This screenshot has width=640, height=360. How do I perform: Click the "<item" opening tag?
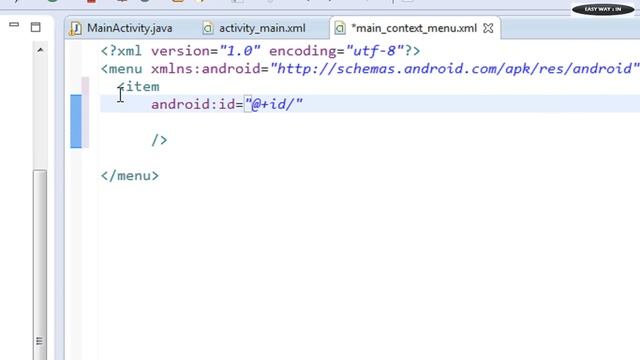coord(138,87)
